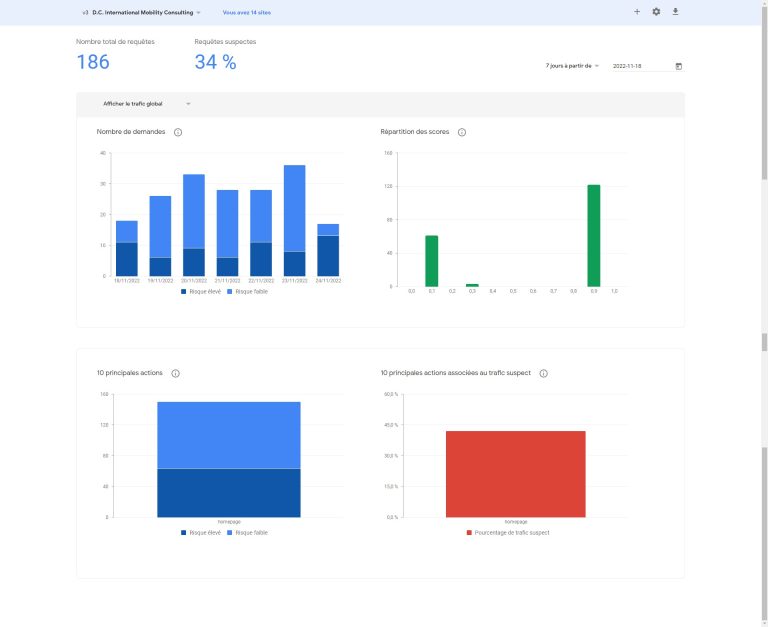Image resolution: width=768 pixels, height=627 pixels.
Task: Open the calendar date picker icon
Action: click(679, 66)
